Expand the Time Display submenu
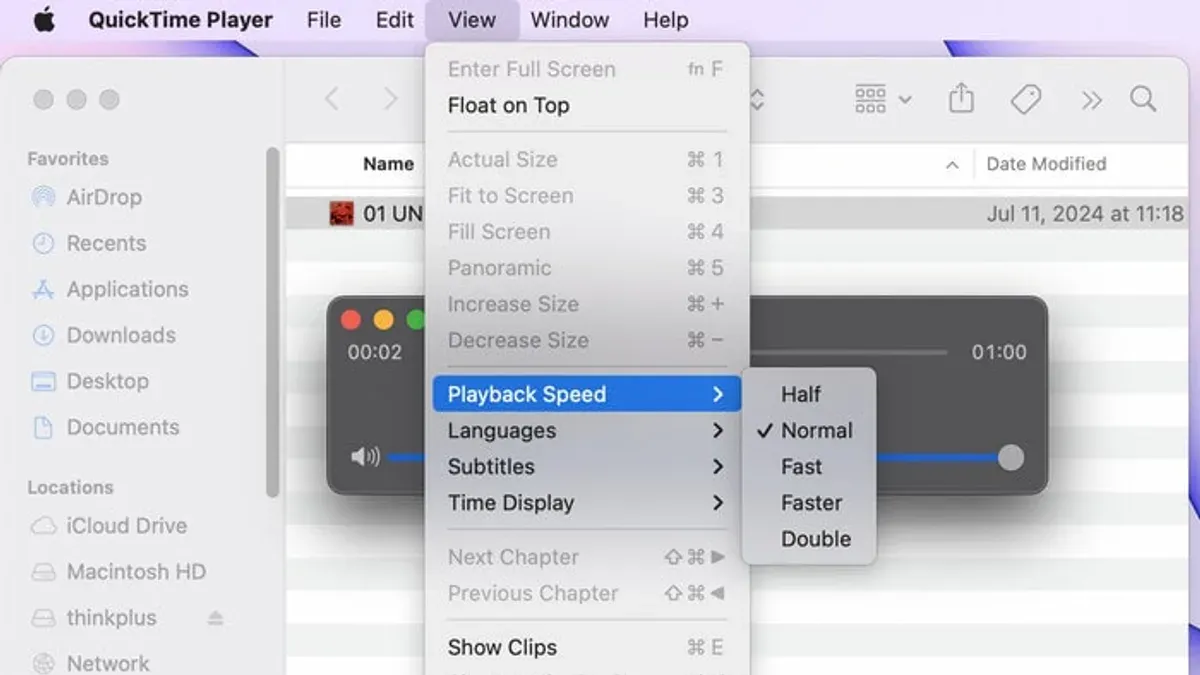1200x675 pixels. click(x=587, y=503)
